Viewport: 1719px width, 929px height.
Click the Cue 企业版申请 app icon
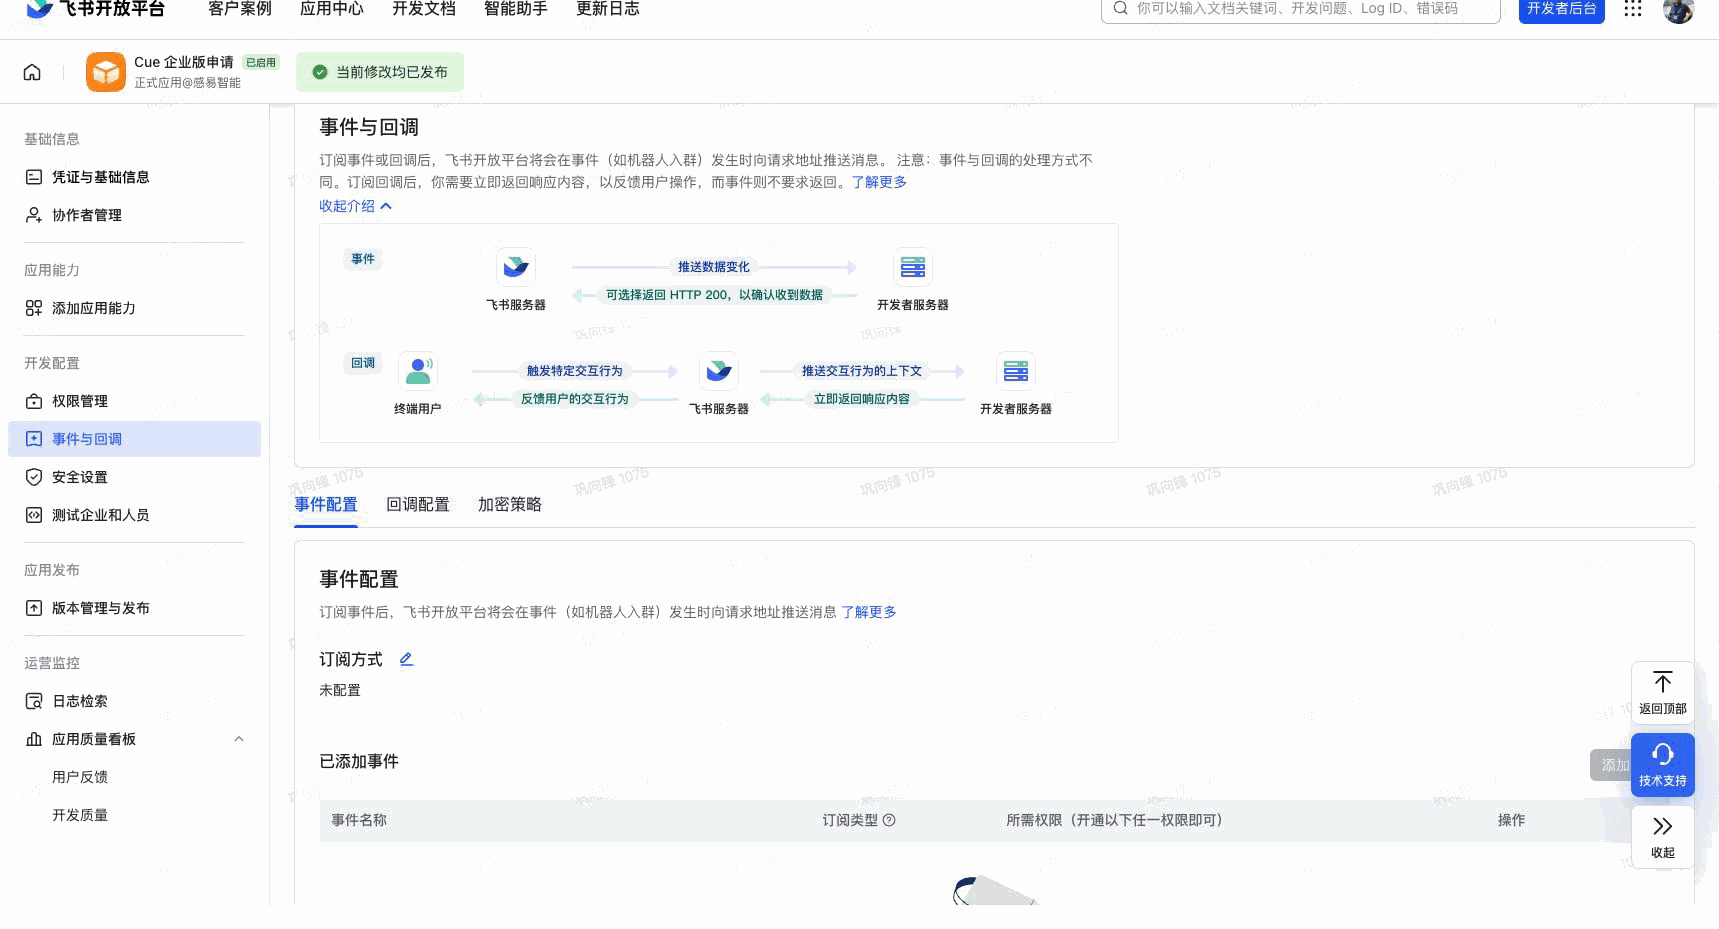coord(106,72)
